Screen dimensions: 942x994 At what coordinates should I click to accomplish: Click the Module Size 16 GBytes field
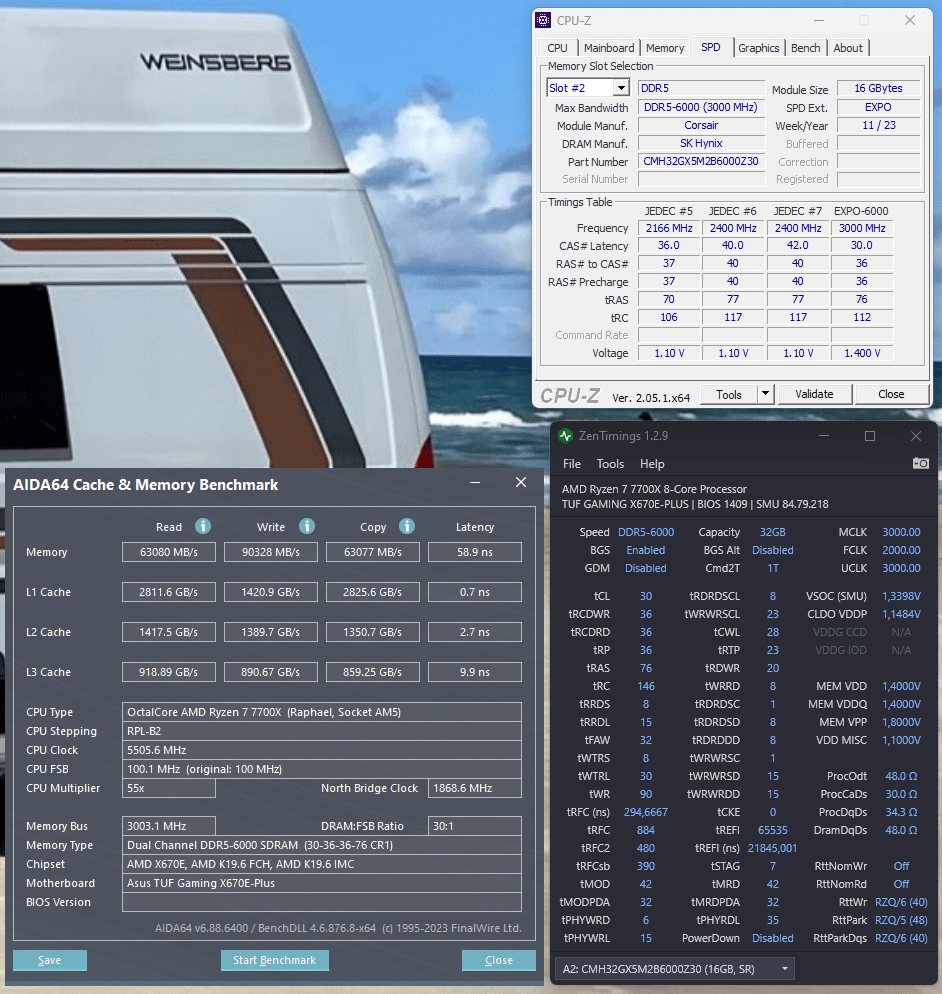click(x=879, y=88)
